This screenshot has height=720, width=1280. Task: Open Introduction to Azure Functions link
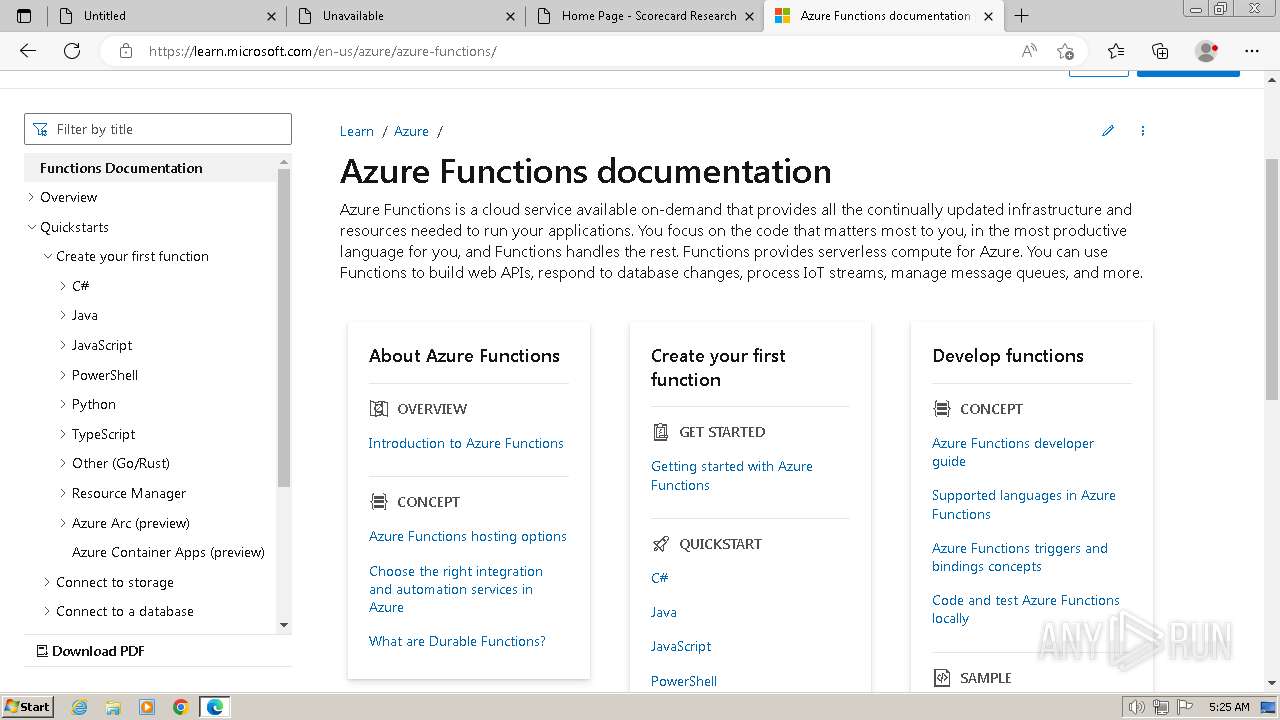[466, 443]
